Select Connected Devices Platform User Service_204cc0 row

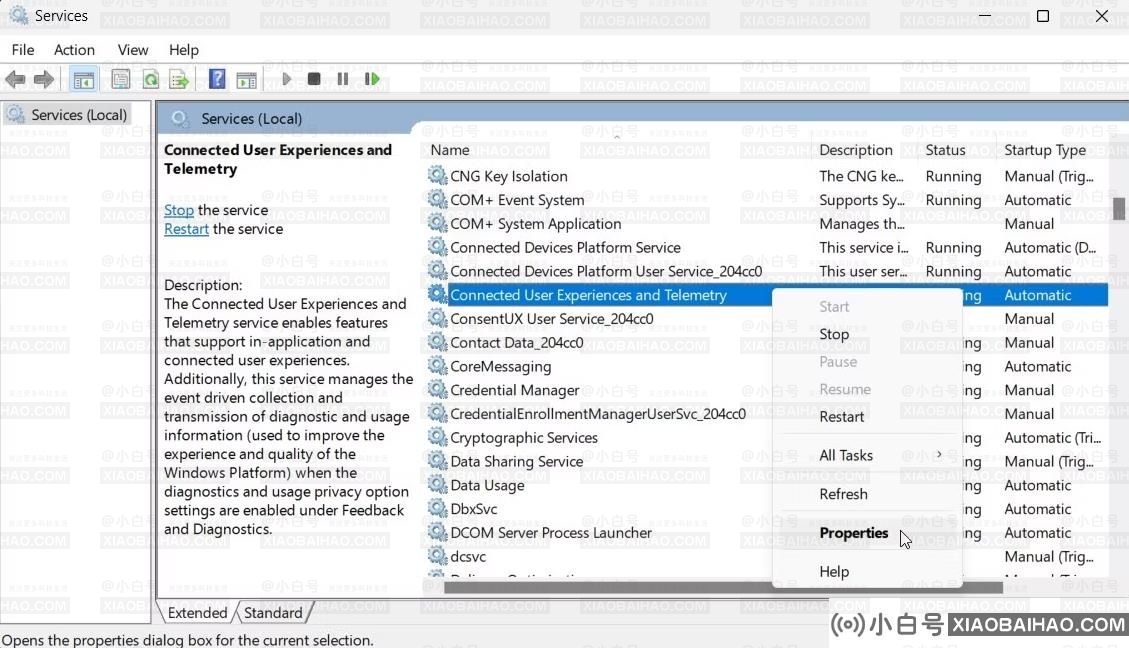coord(767,271)
